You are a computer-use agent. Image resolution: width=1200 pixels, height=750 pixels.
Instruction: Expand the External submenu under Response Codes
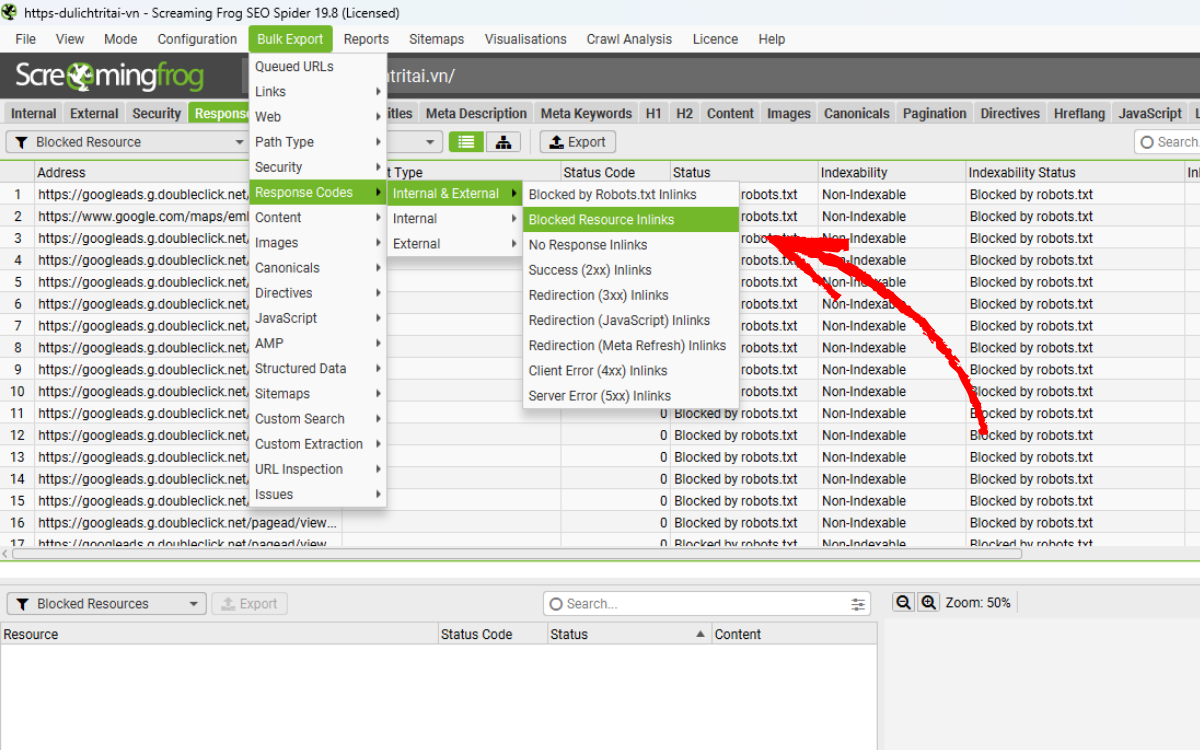455,243
